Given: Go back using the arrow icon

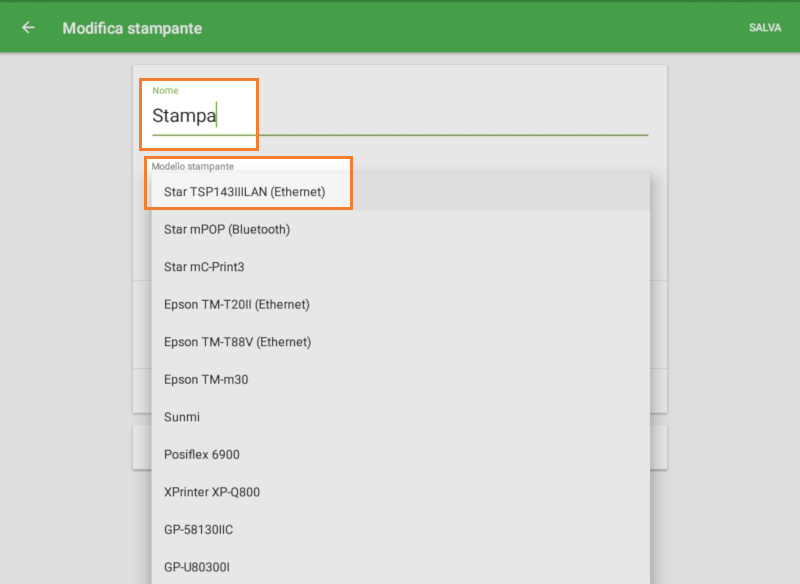Looking at the screenshot, I should click(28, 28).
